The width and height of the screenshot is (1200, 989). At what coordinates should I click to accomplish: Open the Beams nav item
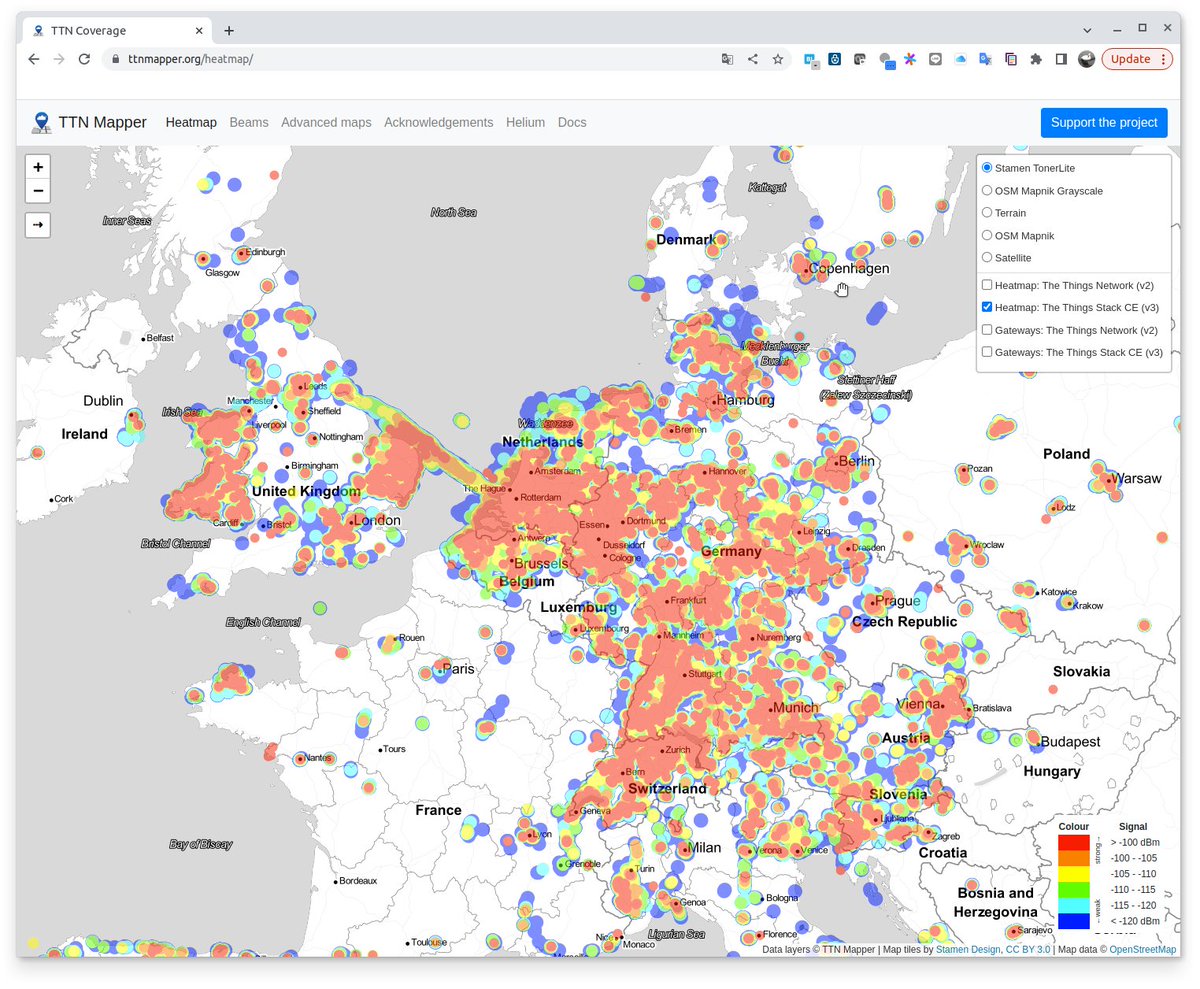click(x=249, y=122)
